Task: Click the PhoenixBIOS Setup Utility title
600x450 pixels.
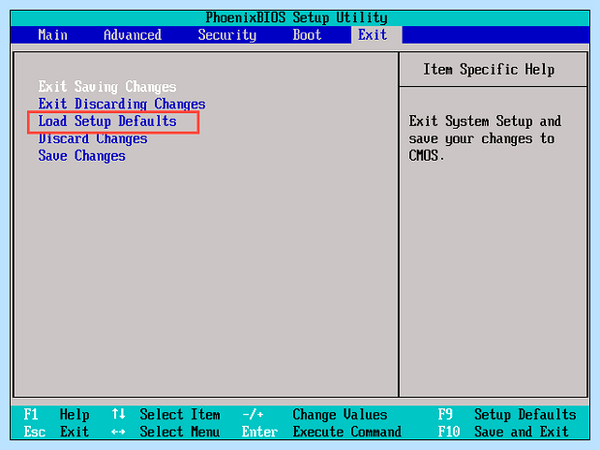Action: (x=297, y=18)
